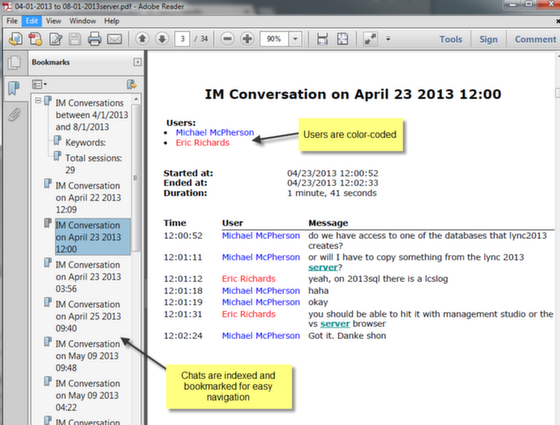Screen dimensions: 560x425
Task: Open the Window menu
Action: (x=82, y=21)
